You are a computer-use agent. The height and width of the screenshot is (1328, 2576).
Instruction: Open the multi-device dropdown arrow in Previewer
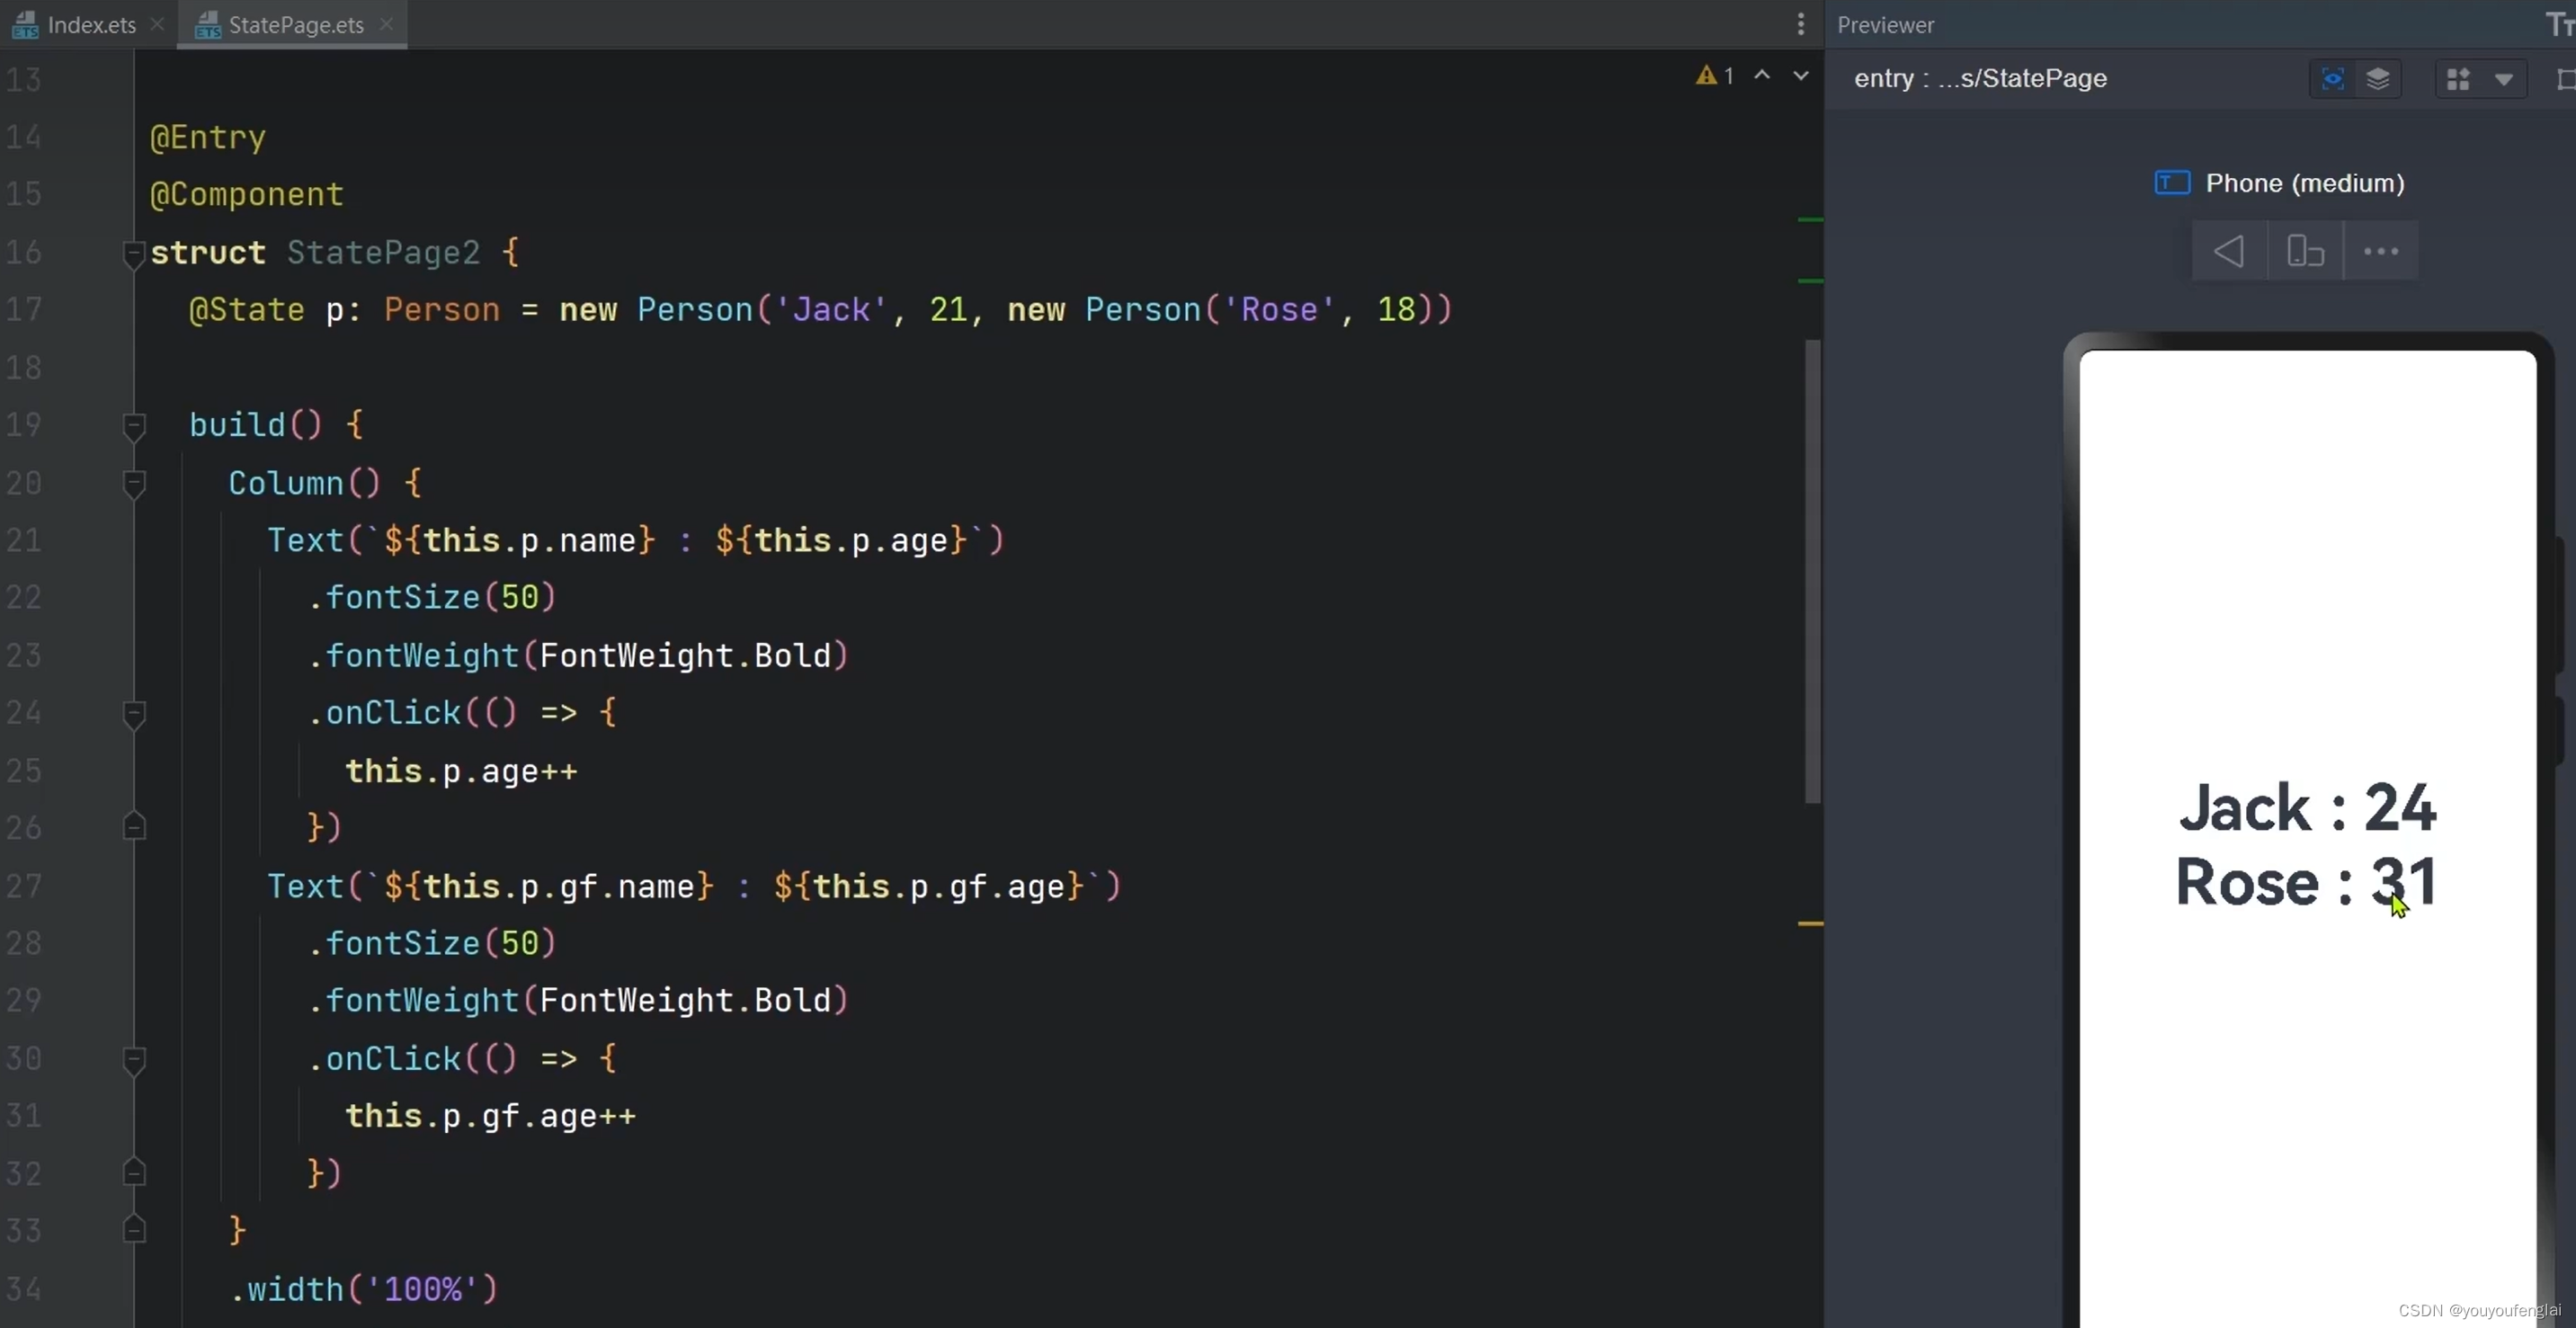pos(2503,79)
